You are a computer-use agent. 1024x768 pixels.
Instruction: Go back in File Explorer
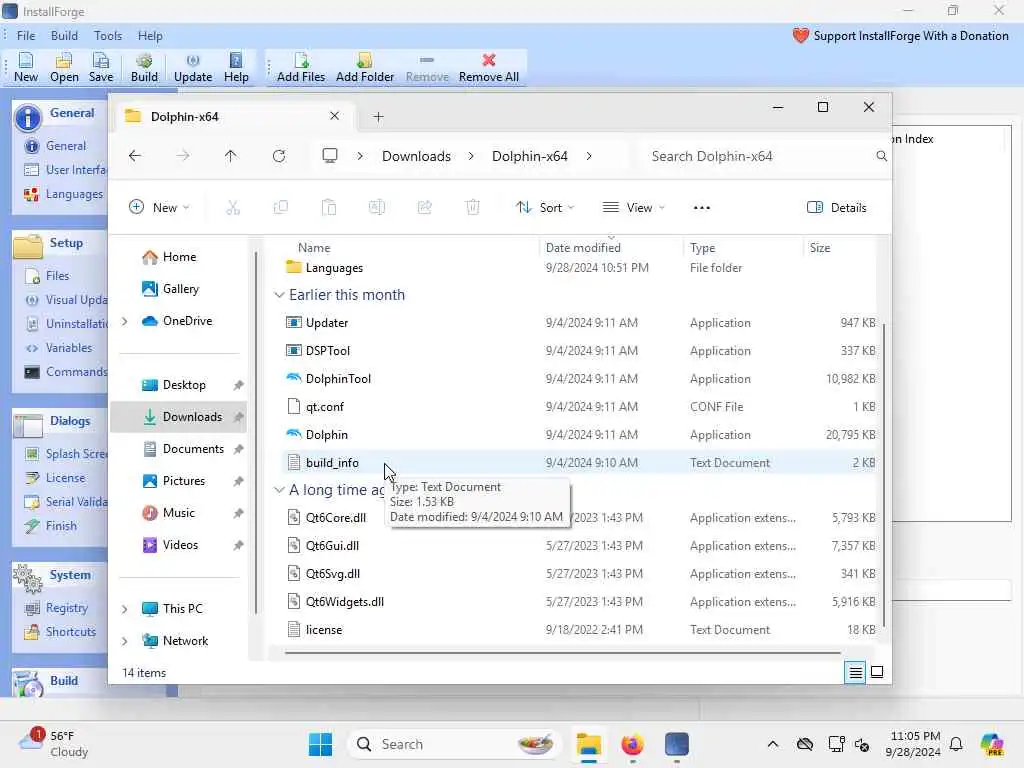coord(135,156)
